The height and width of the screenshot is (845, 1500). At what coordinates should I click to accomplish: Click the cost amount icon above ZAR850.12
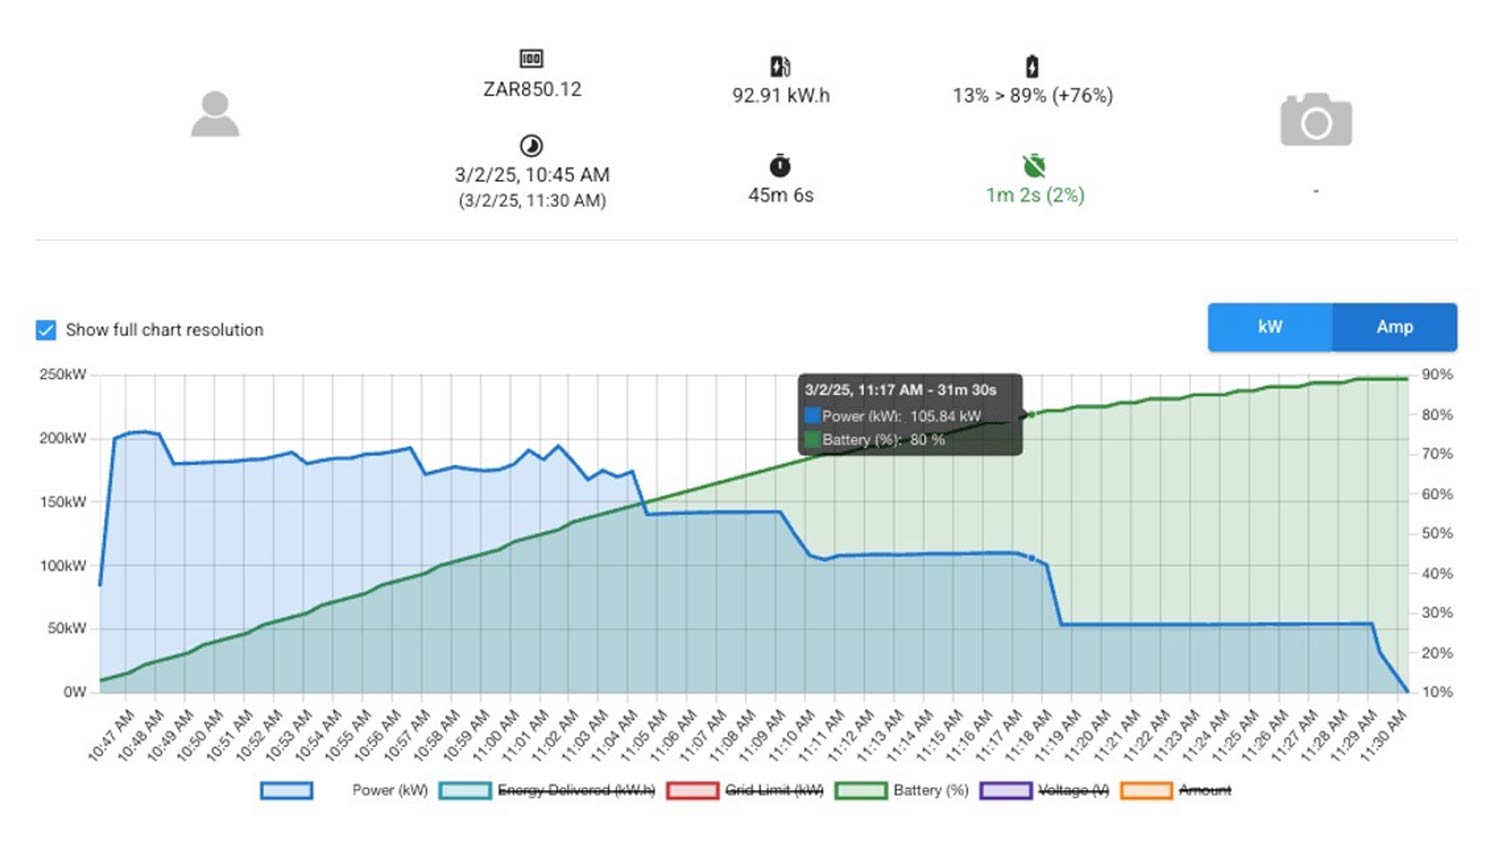(531, 58)
